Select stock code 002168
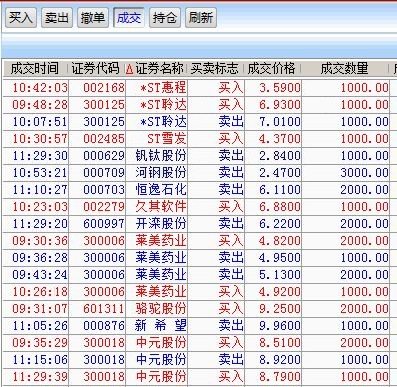397x387 pixels. (x=104, y=88)
